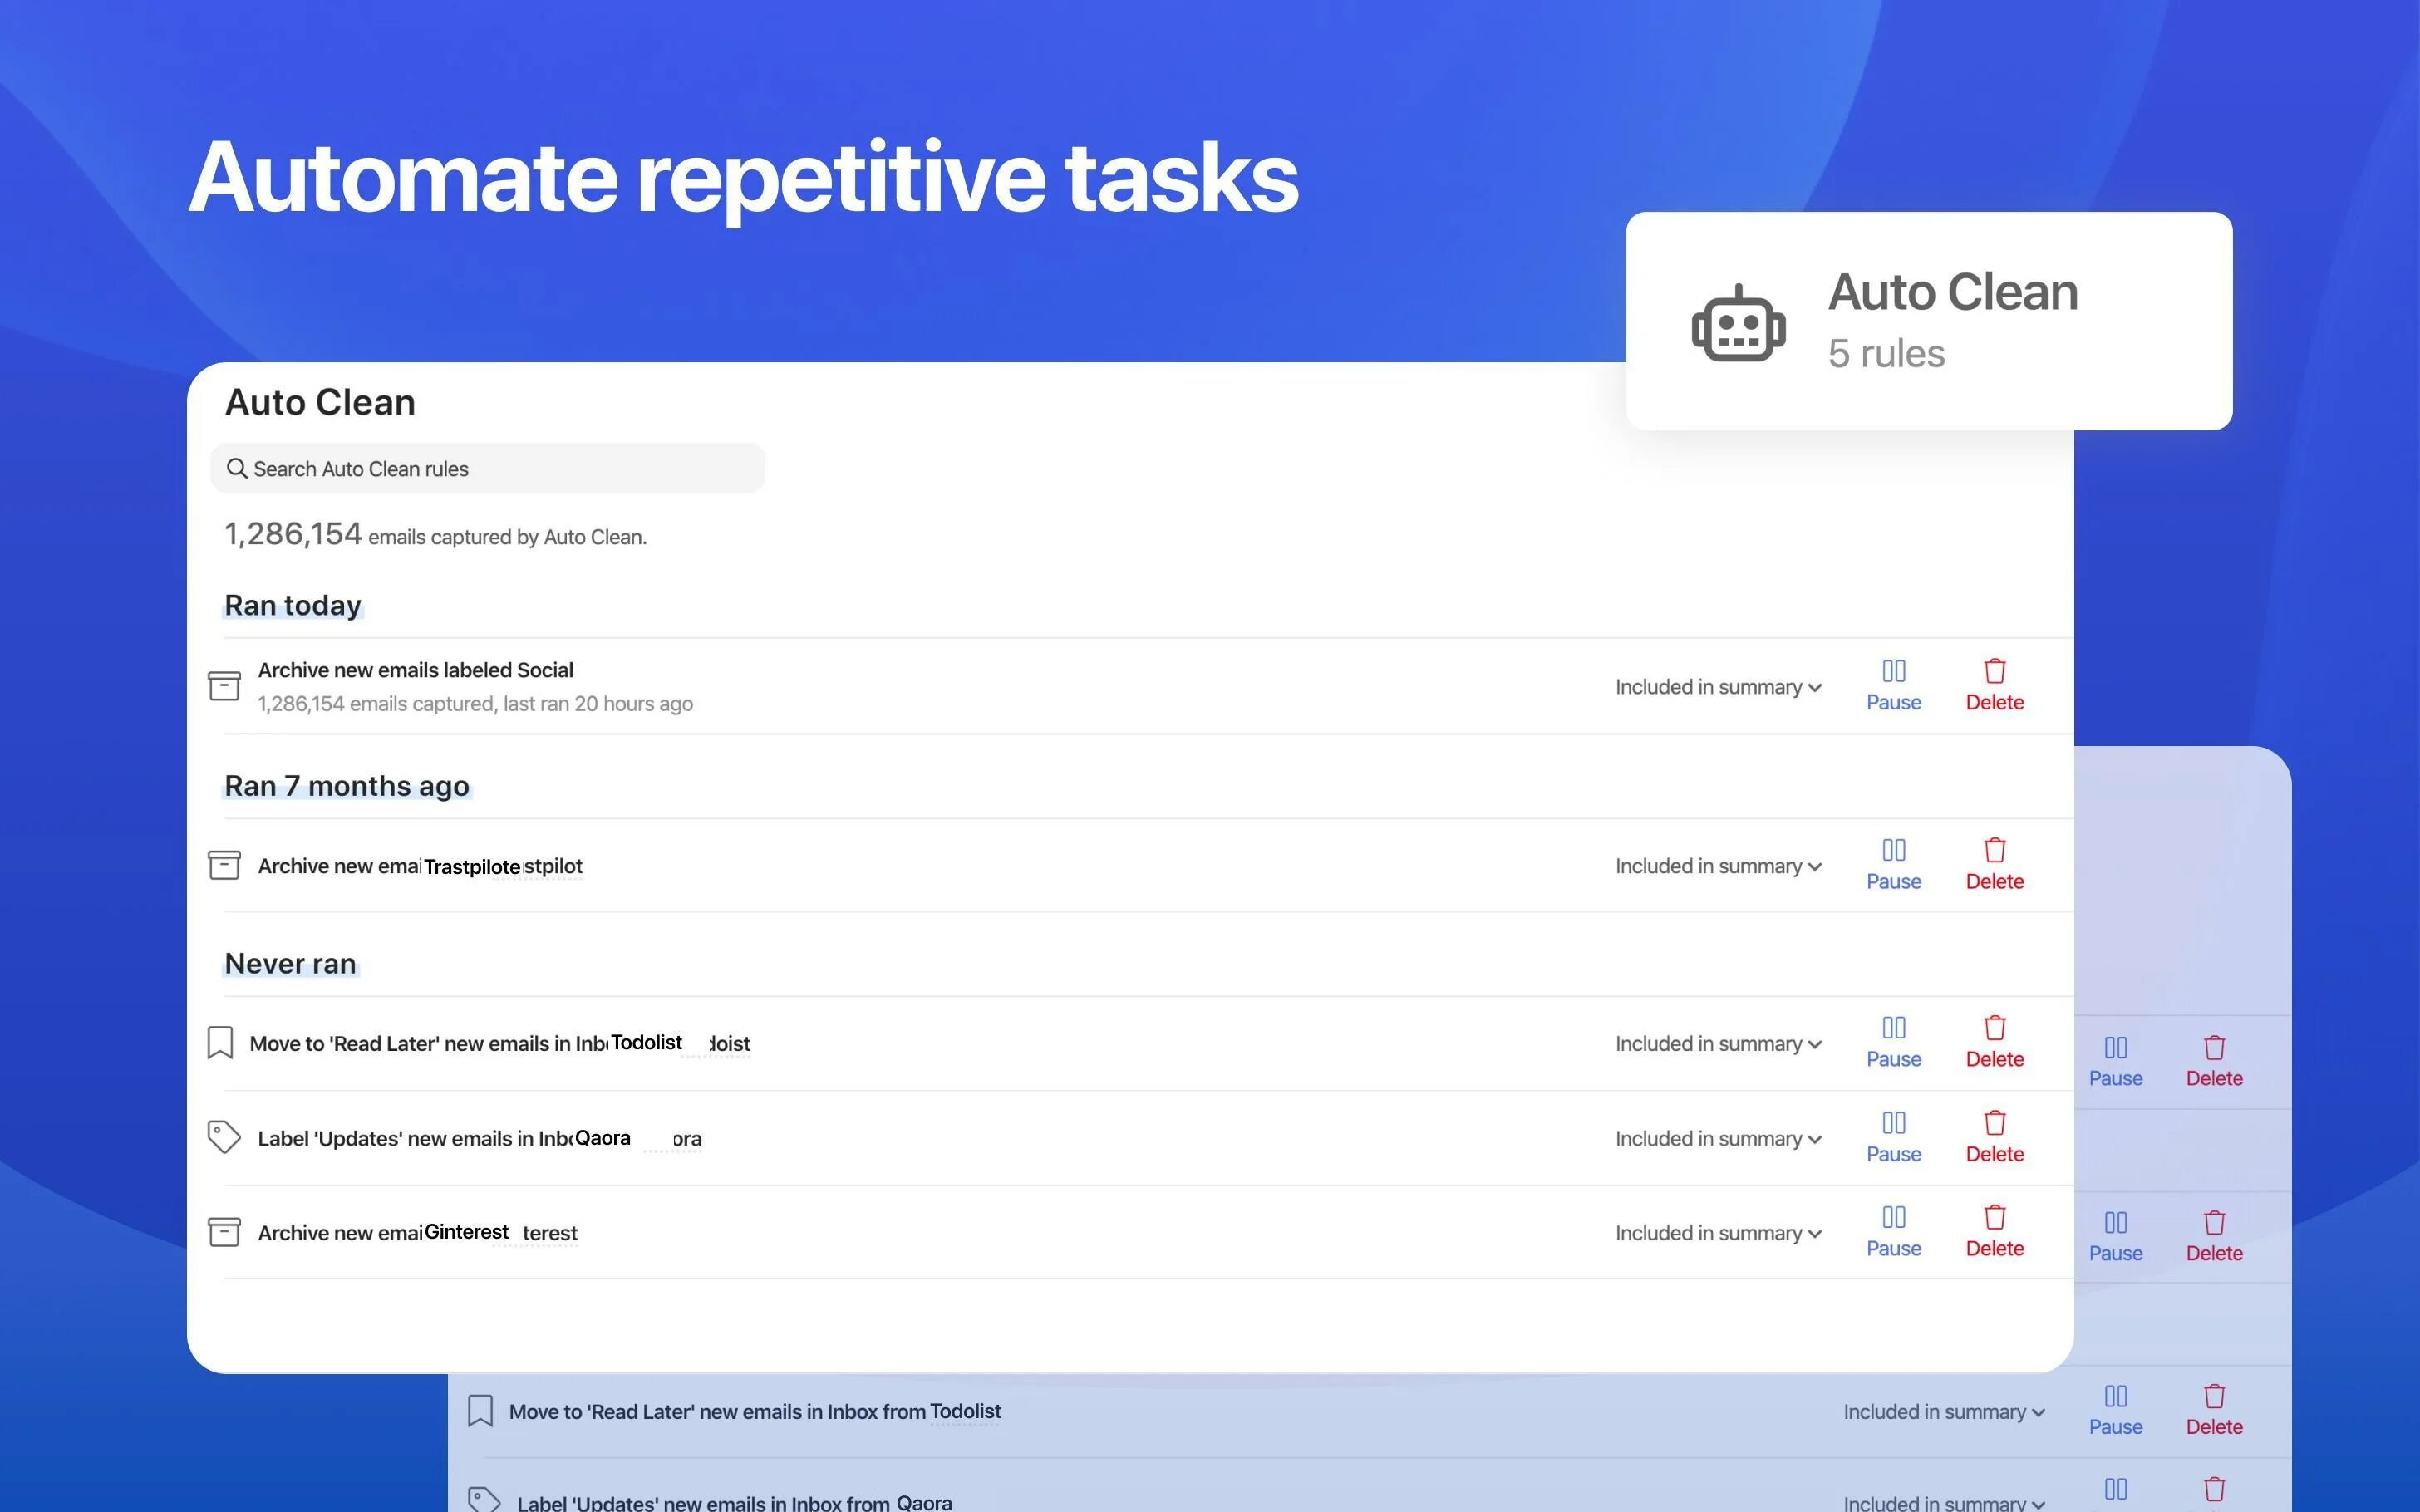
Task: Pause the Pinterest archive rule
Action: point(1893,1231)
